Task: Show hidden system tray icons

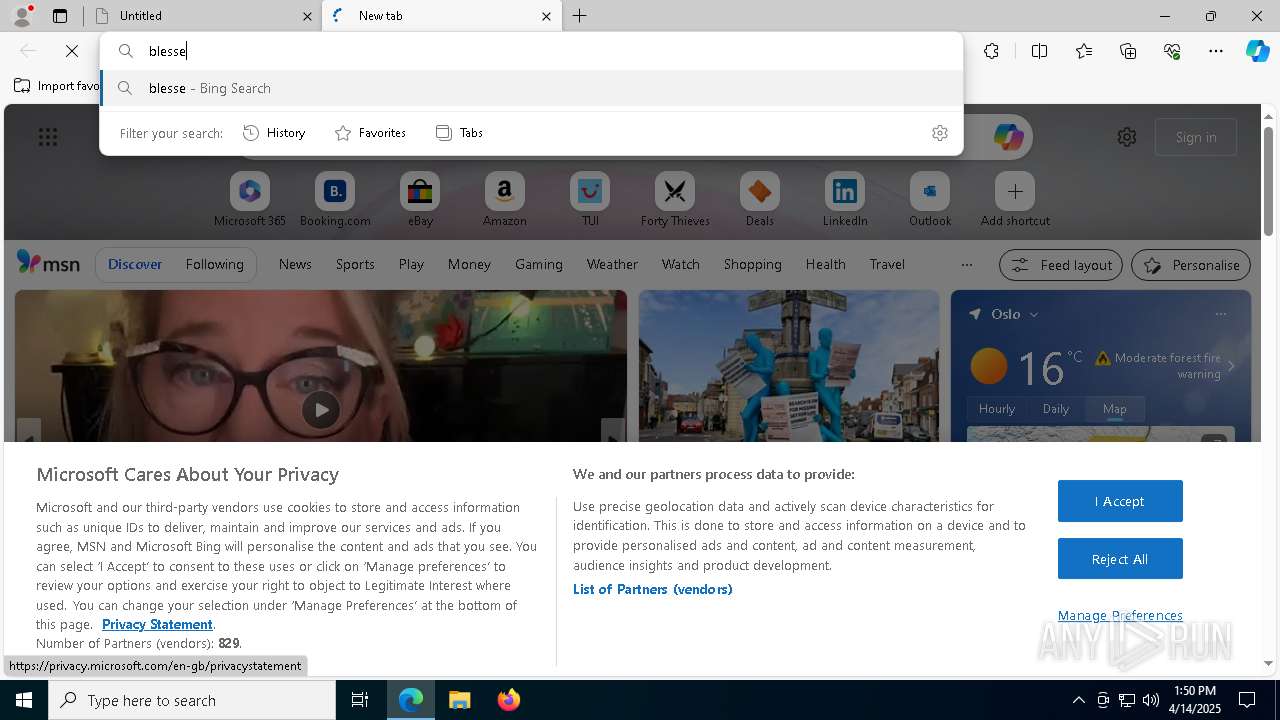Action: [1078, 700]
